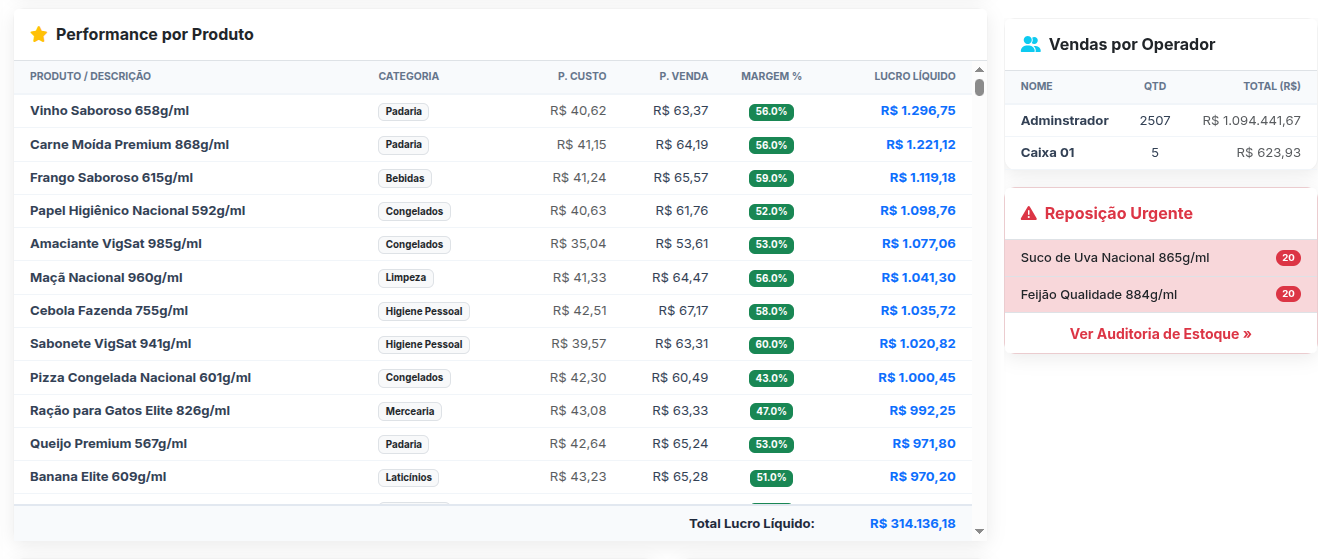Click the net profit value R$ 1.119,18
Viewport: 1336px width, 559px height.
[923, 177]
